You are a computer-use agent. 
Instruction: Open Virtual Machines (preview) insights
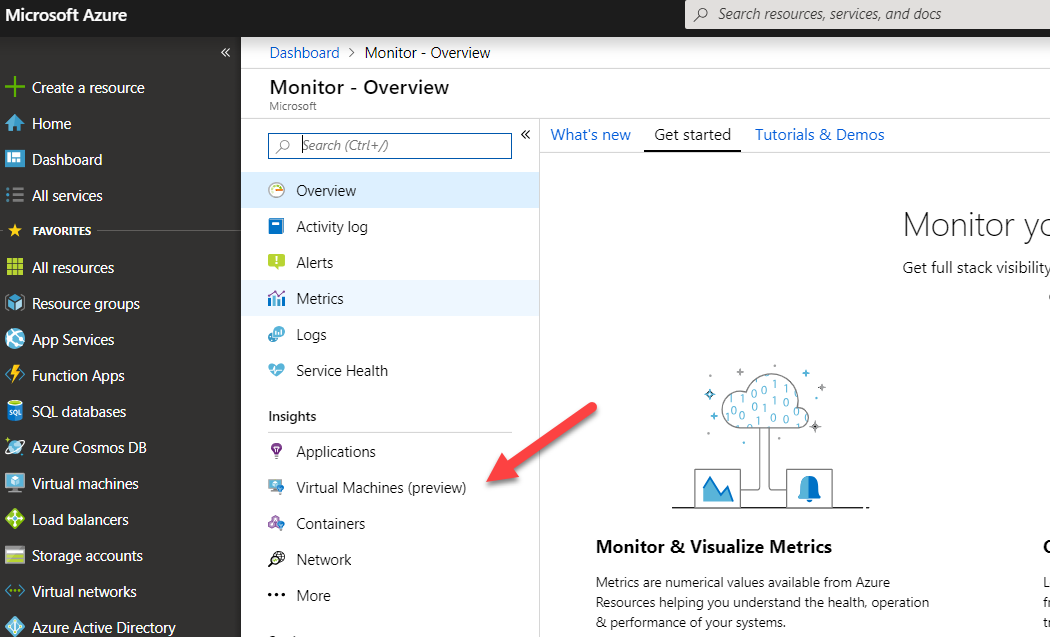tap(381, 488)
